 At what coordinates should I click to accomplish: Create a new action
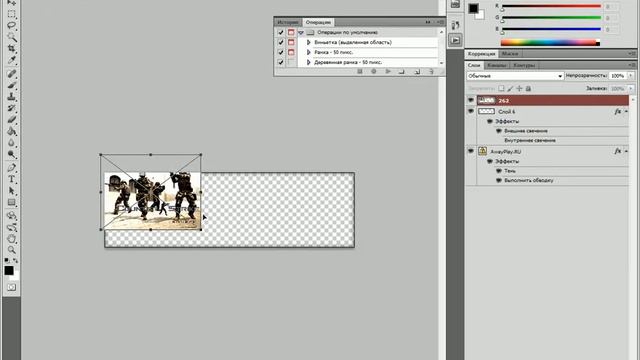click(417, 71)
